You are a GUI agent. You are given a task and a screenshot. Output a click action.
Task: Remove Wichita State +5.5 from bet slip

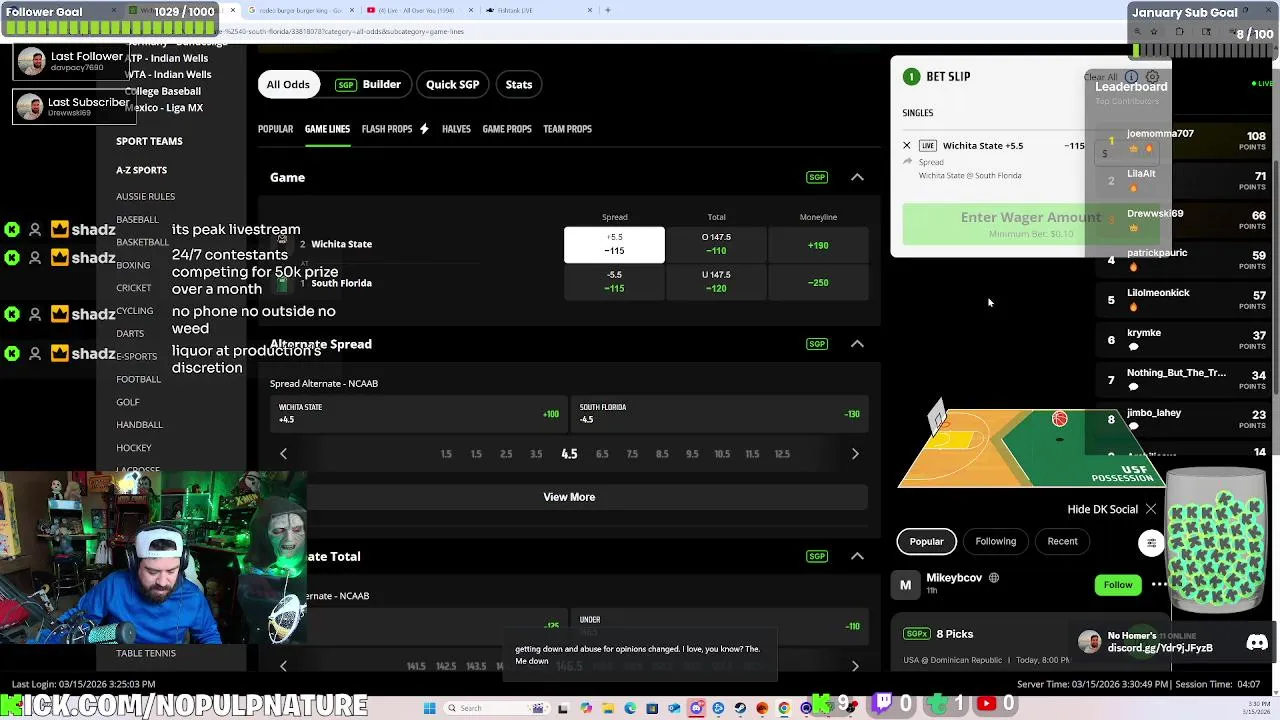pyautogui.click(x=907, y=146)
